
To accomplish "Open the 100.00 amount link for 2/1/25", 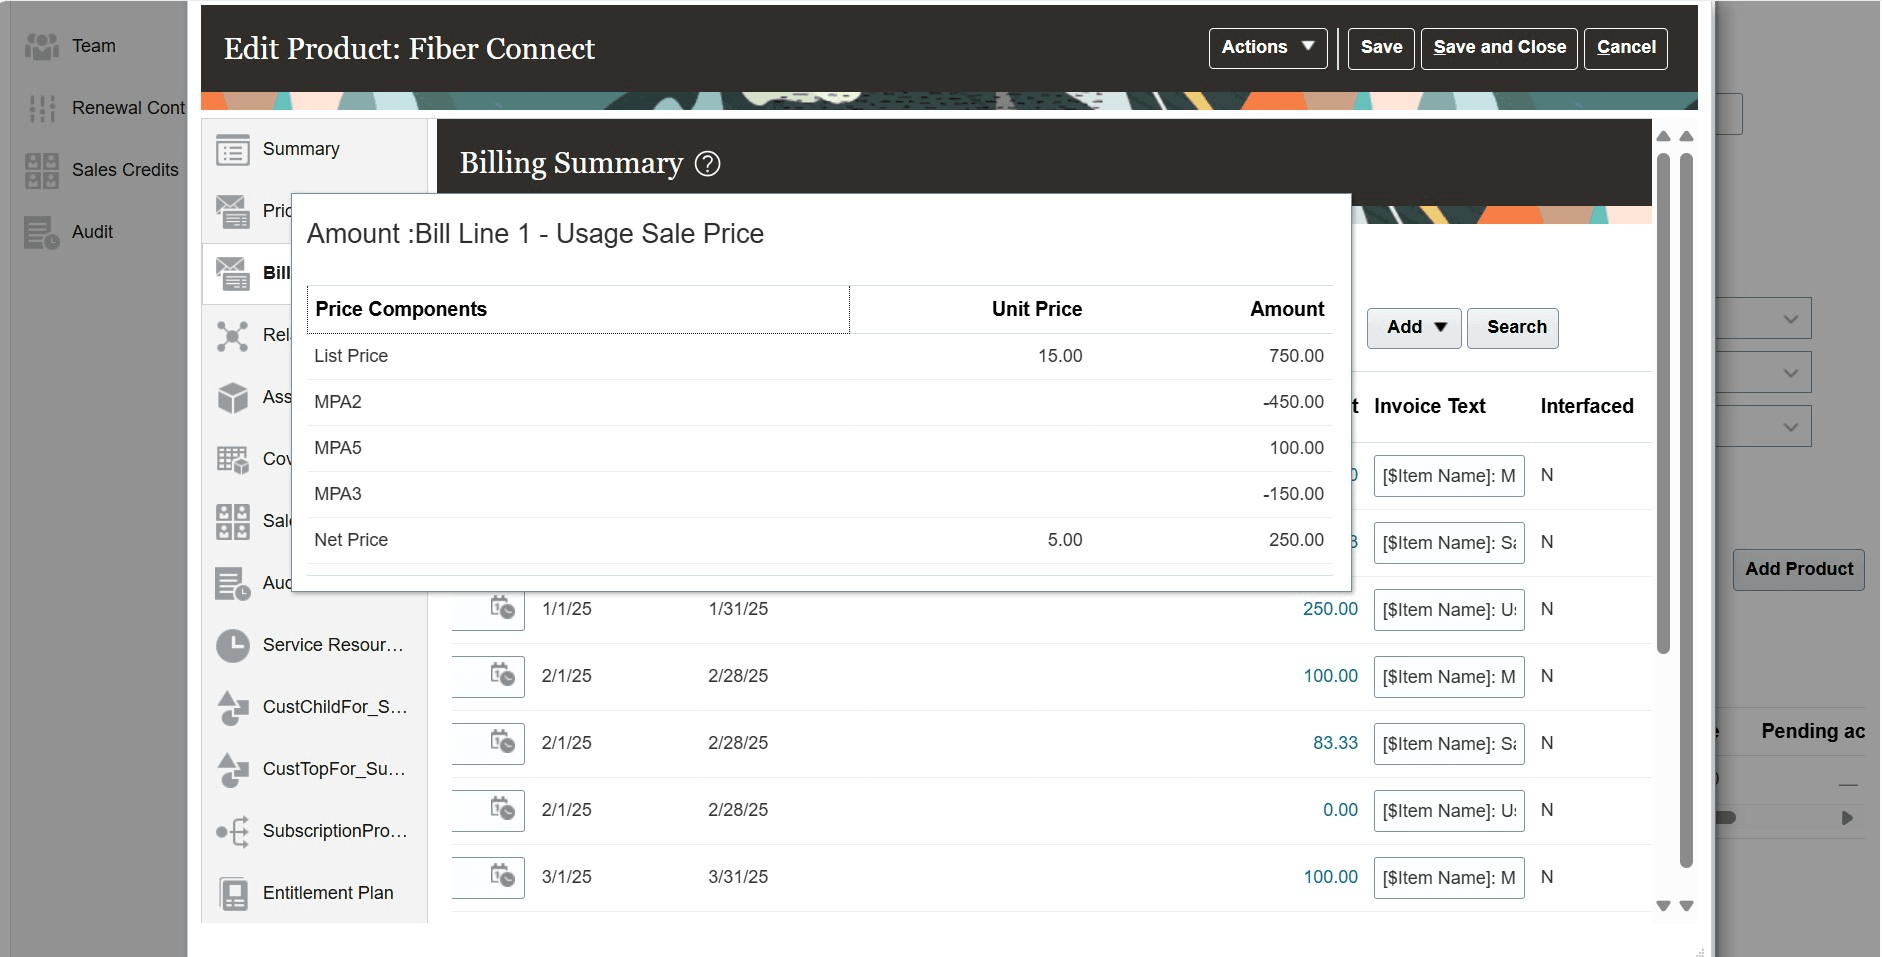I will [1330, 676].
